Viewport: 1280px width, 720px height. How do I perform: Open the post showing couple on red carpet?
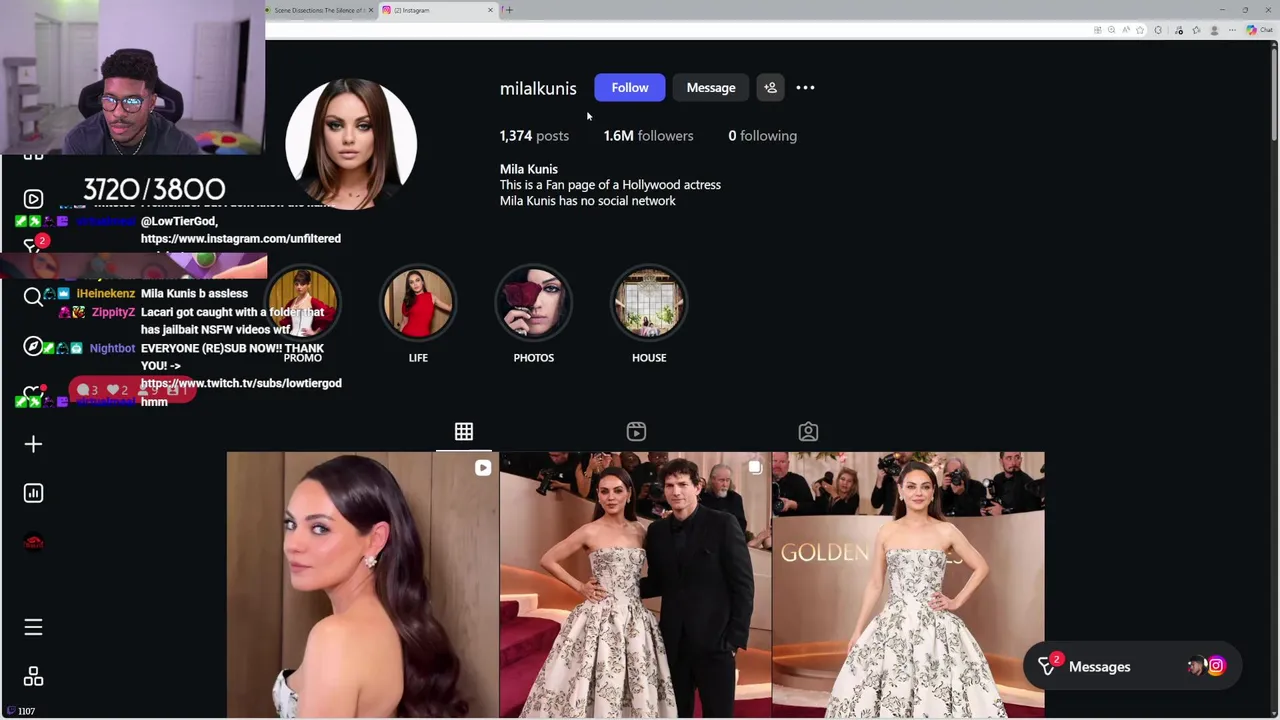635,585
